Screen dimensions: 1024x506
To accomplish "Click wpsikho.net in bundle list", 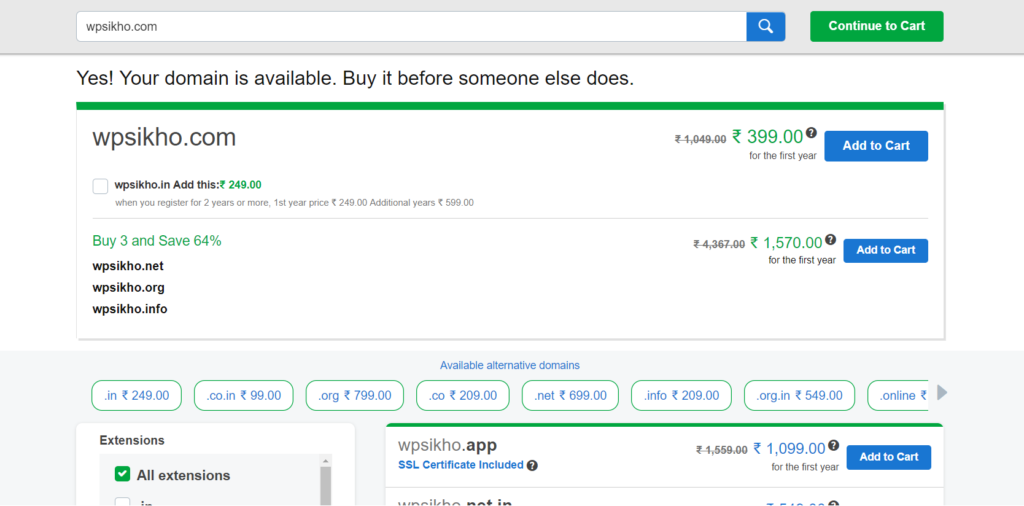I will tap(128, 266).
